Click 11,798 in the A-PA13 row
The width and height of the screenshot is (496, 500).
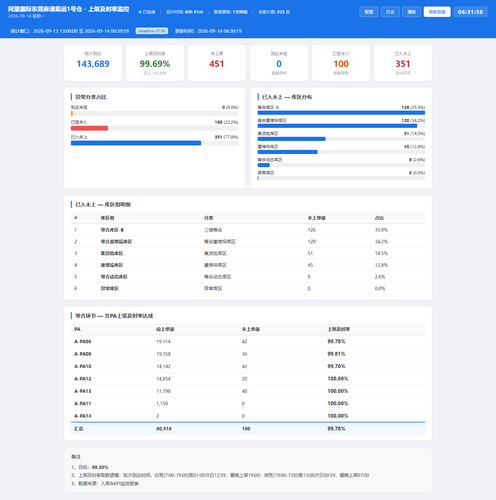pos(163,391)
